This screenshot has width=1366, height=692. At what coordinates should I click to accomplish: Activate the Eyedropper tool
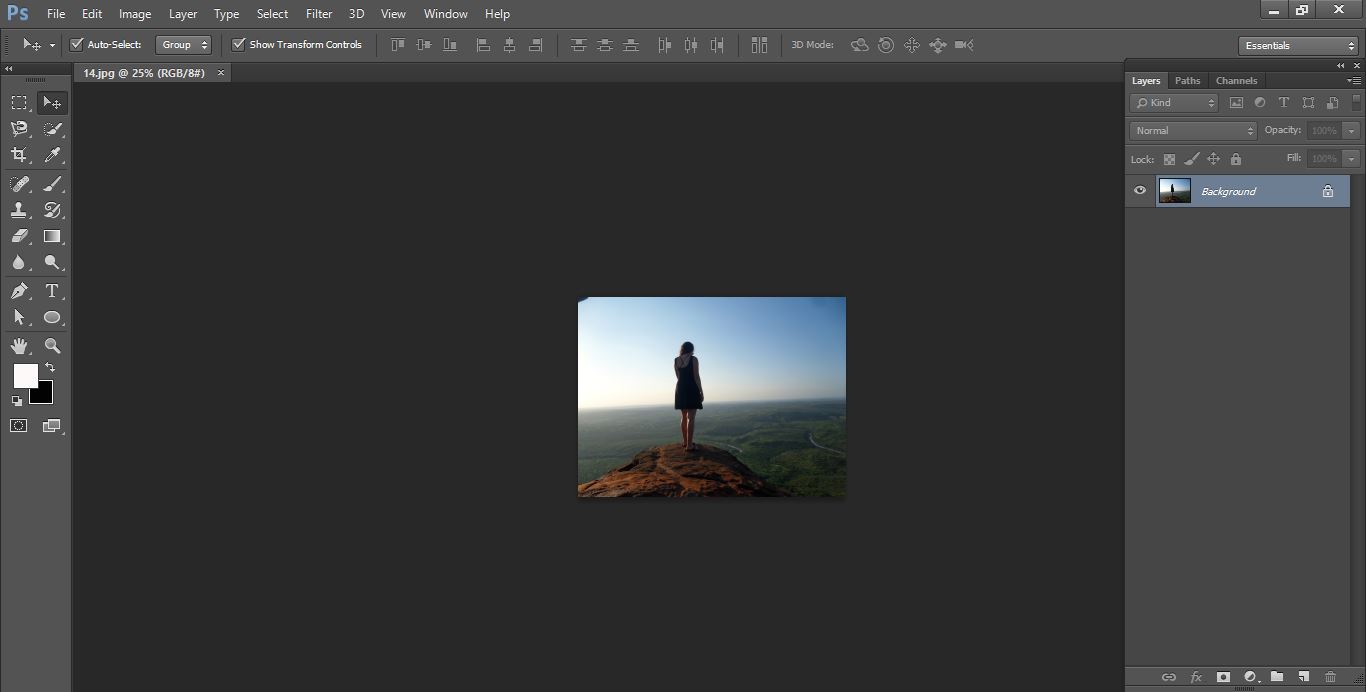pos(52,154)
